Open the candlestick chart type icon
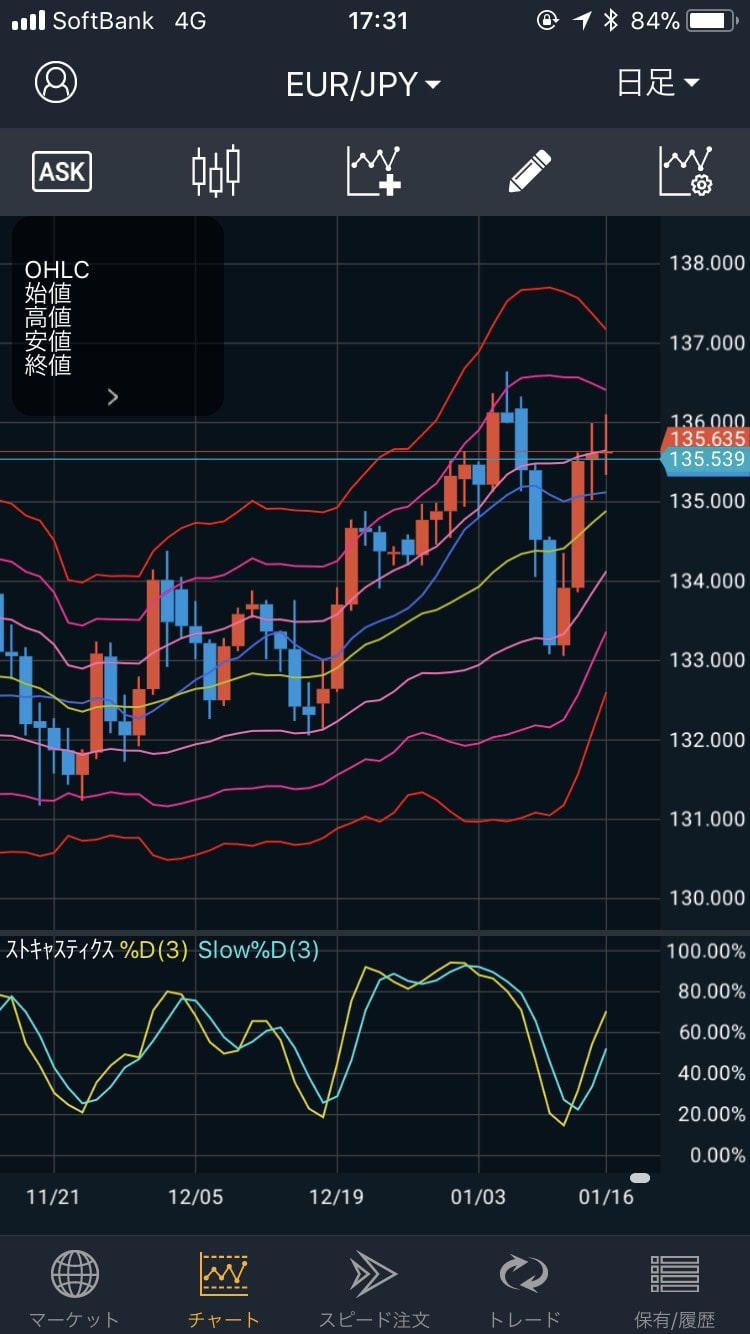750x1334 pixels. 216,171
